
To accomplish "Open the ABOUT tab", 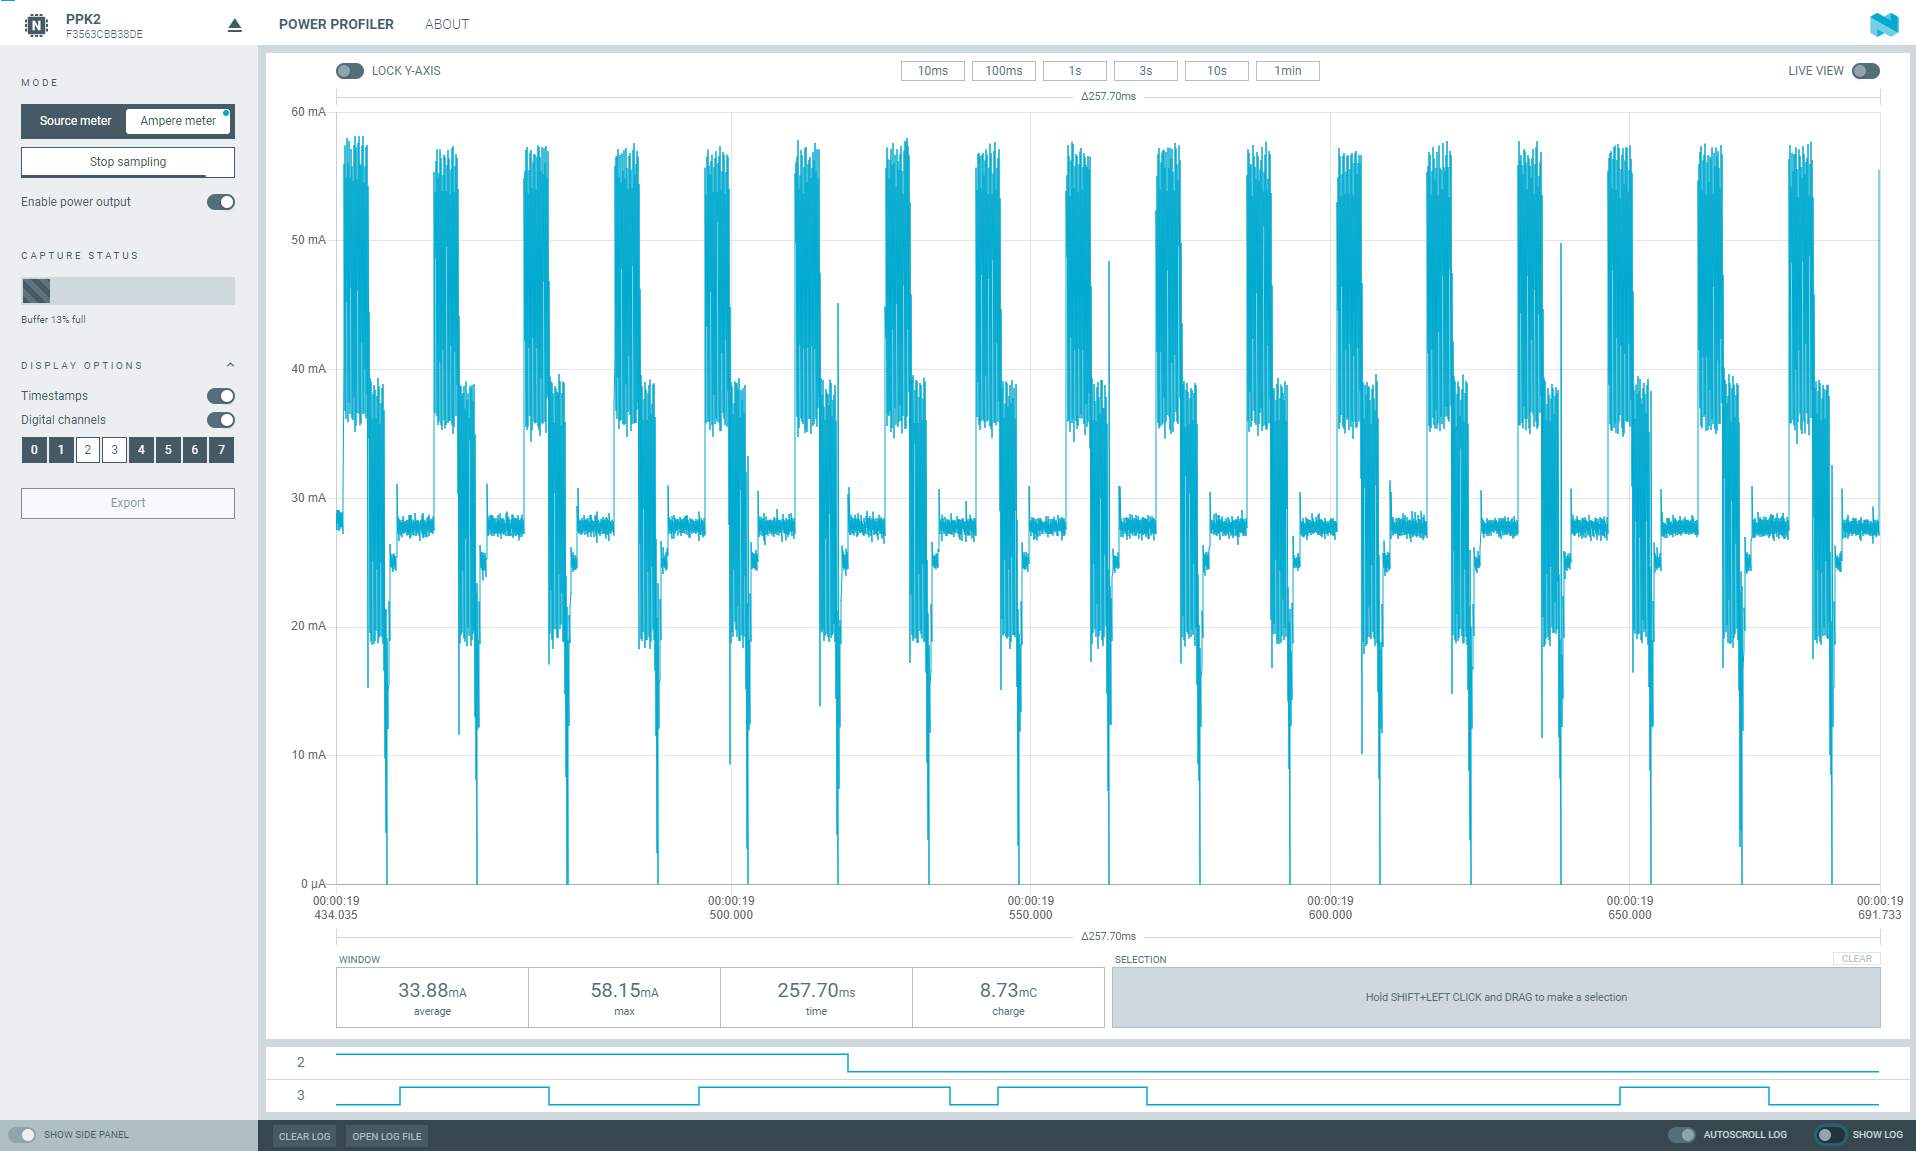I will [446, 23].
